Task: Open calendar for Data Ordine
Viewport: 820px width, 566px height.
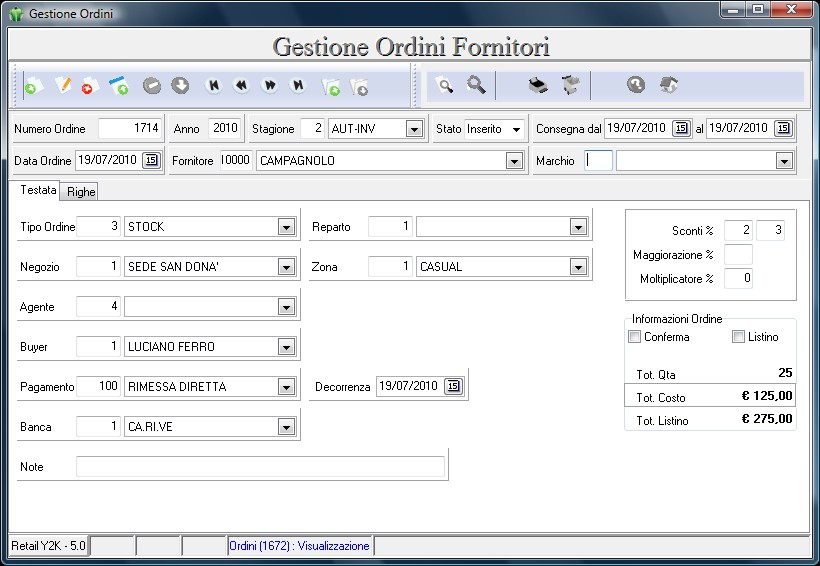Action: (x=152, y=160)
